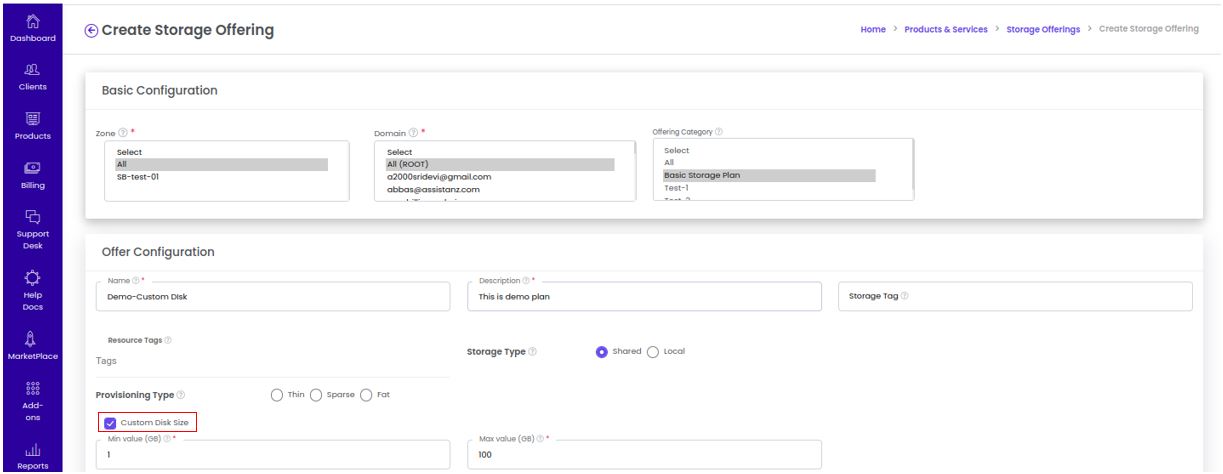Screen dimensions: 1223x474
Task: Click the help icon next to Offering Category
Action: tap(720, 132)
